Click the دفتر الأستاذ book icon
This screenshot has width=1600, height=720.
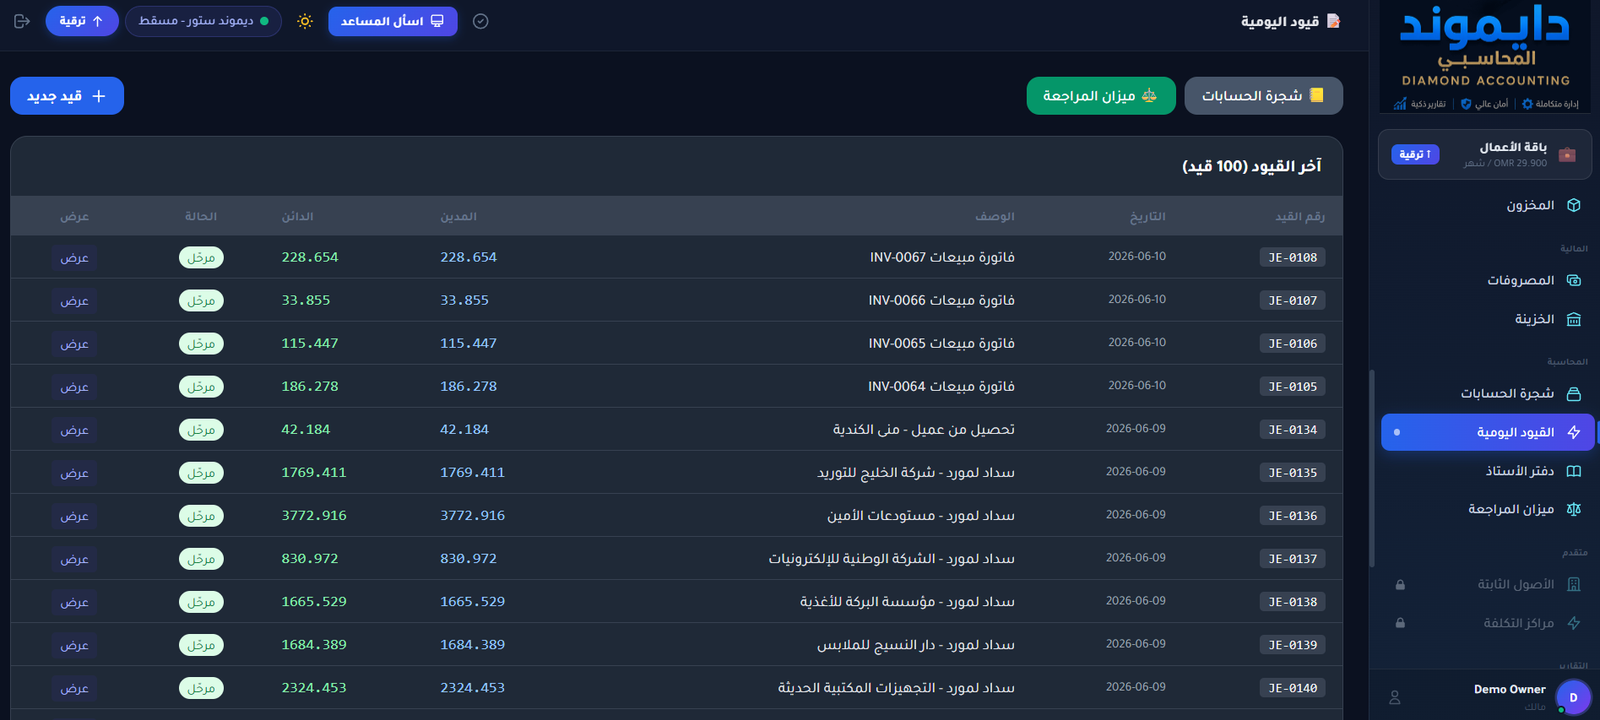(1574, 471)
